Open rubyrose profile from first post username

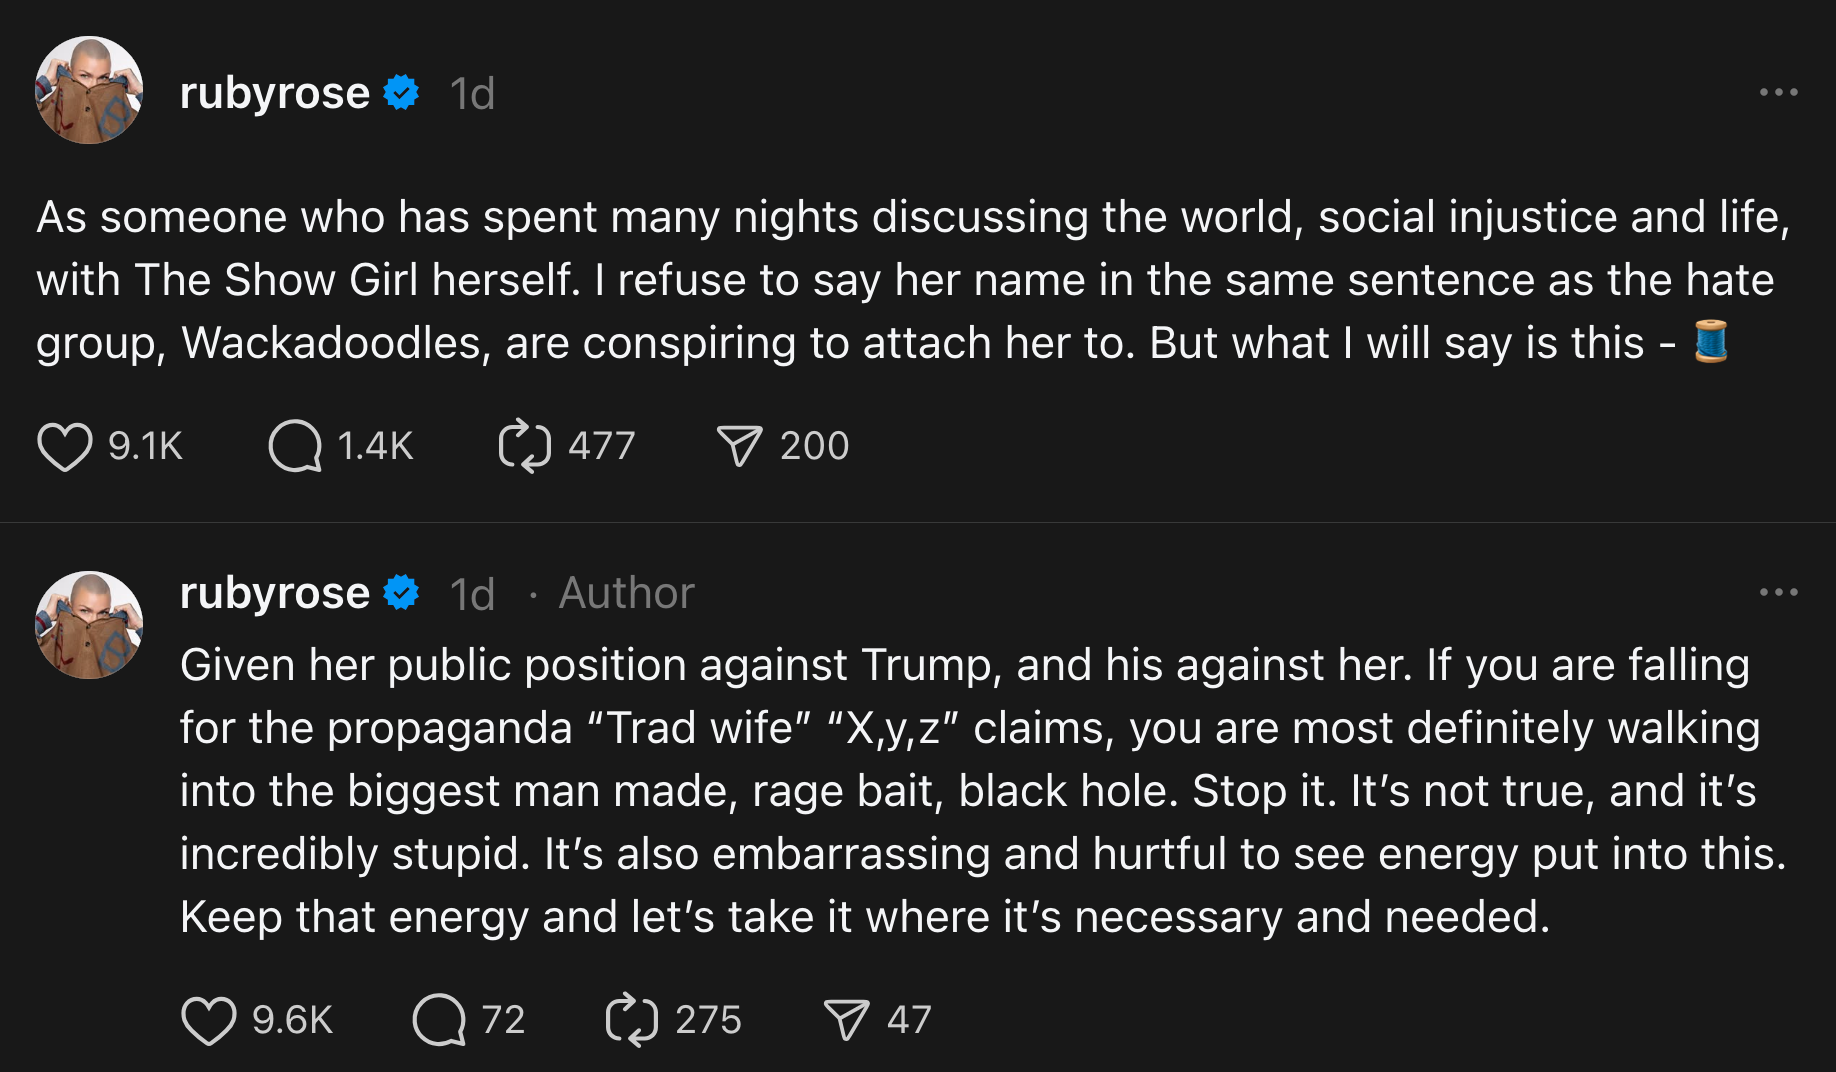pos(274,93)
